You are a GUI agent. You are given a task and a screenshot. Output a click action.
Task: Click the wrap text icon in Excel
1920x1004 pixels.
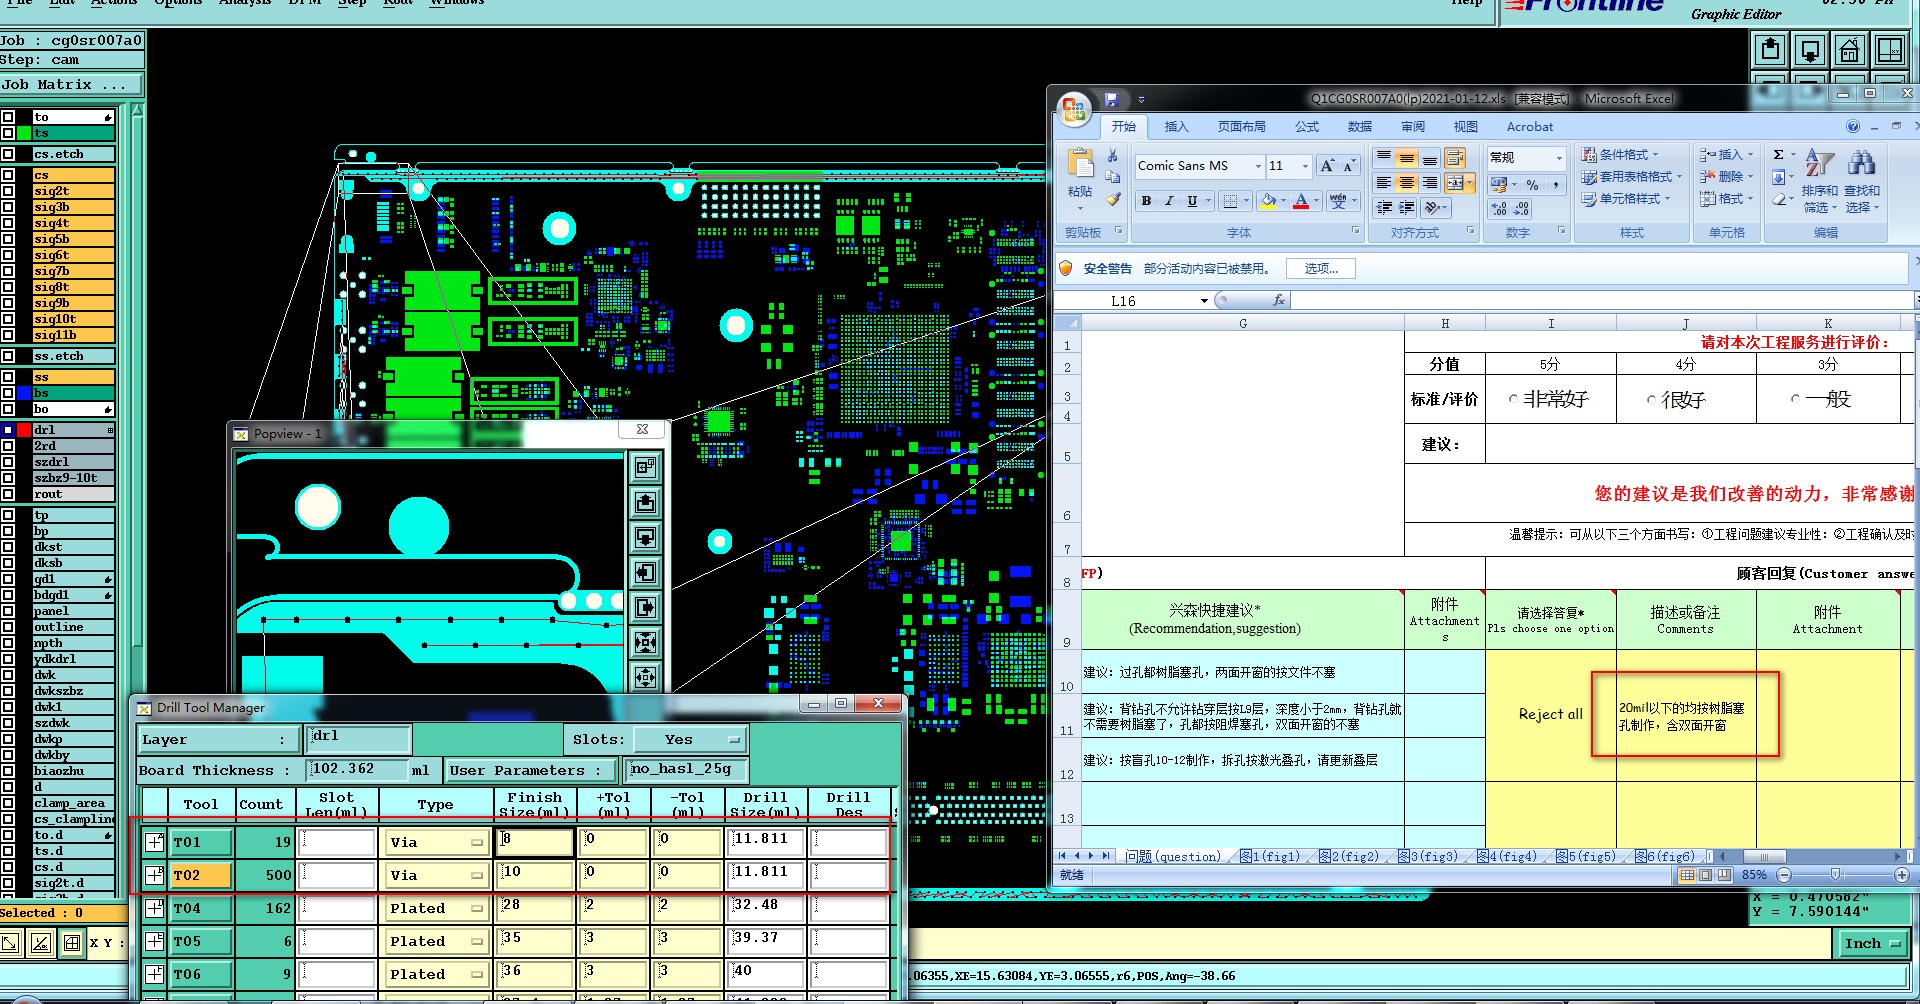click(x=1455, y=158)
